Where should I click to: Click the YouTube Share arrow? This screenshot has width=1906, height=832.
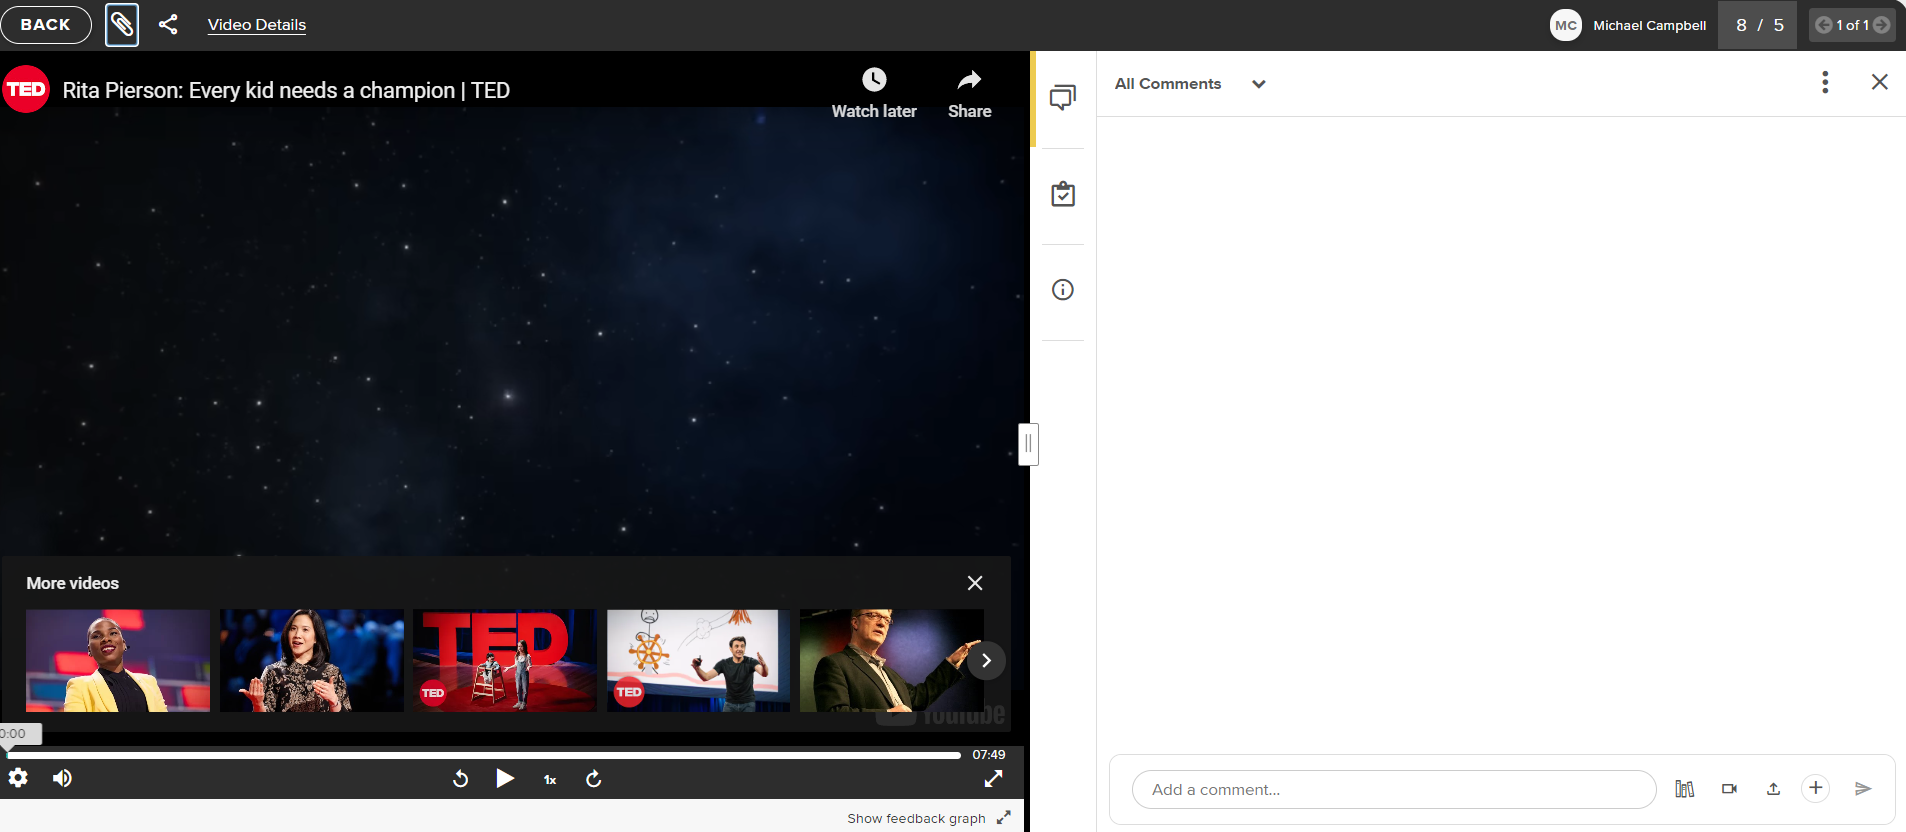(x=969, y=93)
